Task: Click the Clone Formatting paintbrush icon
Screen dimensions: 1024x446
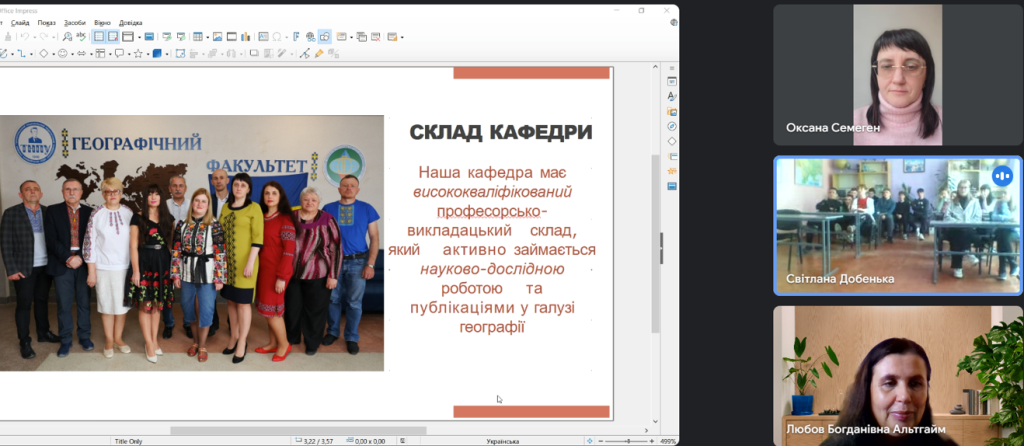Action: [8, 37]
